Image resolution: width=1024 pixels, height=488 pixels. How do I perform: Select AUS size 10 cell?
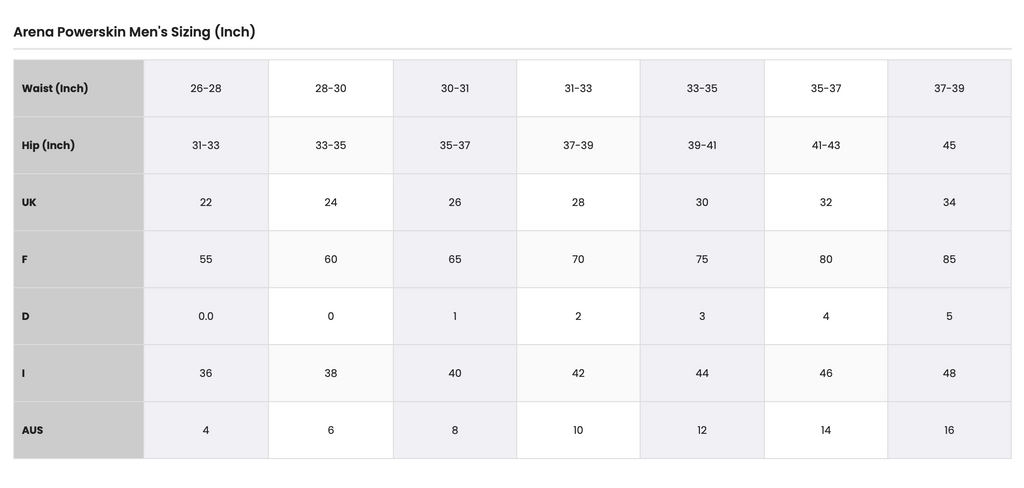[x=578, y=430]
